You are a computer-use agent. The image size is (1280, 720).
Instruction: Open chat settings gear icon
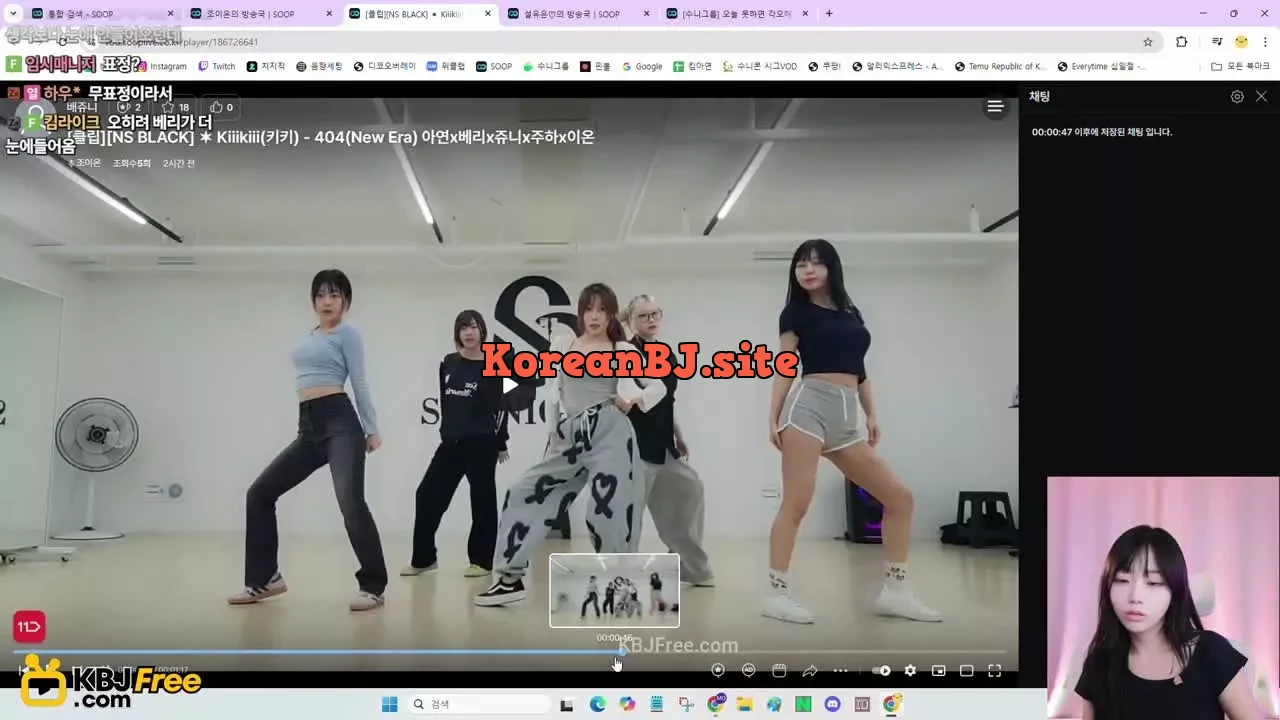(x=1237, y=96)
